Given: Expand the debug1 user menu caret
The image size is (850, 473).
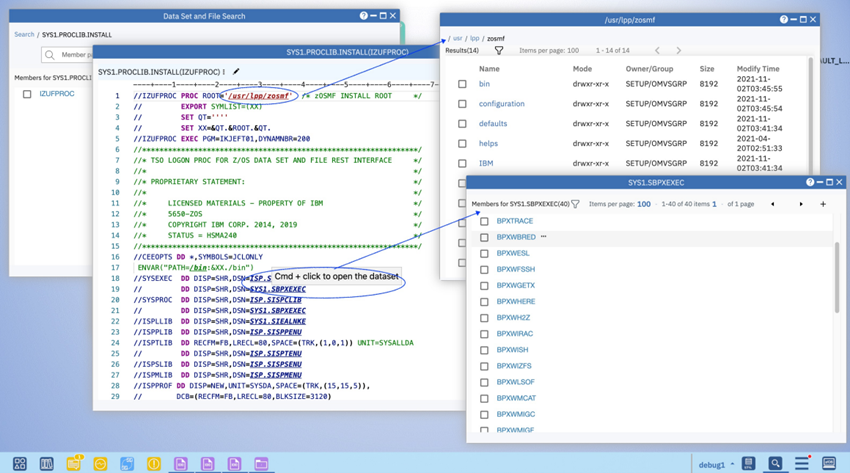Looking at the screenshot, I should point(732,464).
